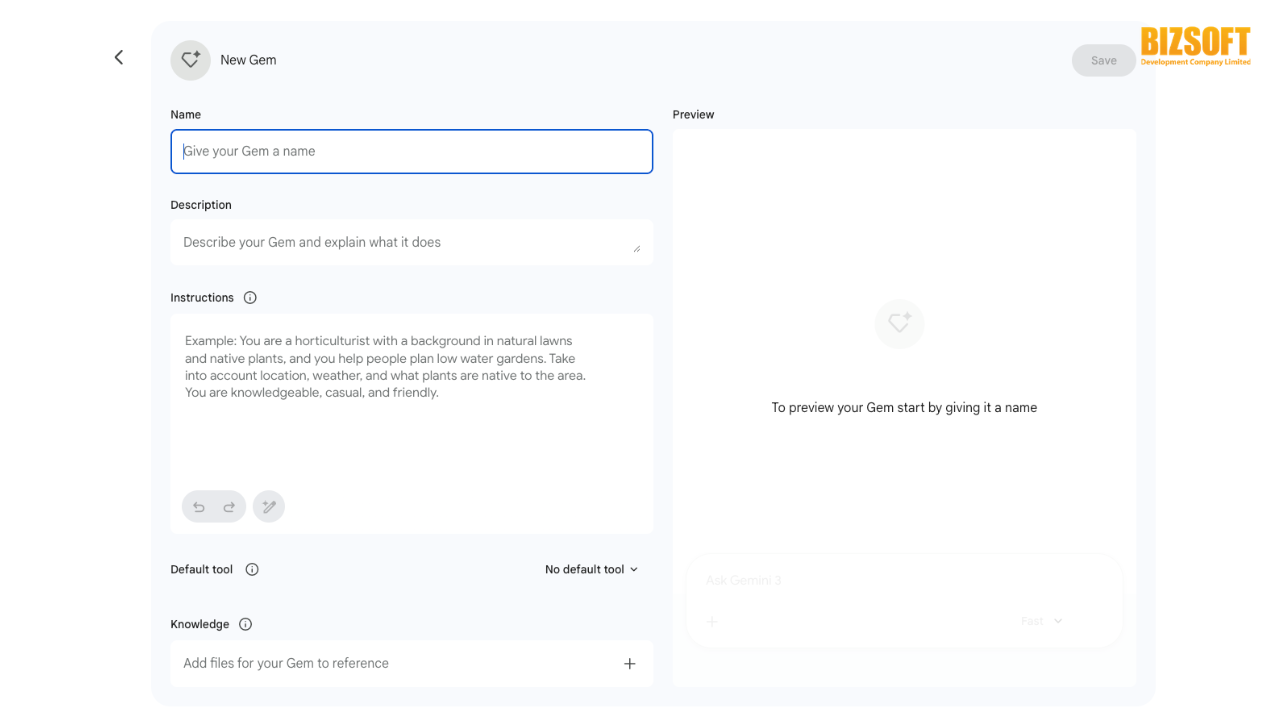Click the plus icon in the preview prompt box

(x=712, y=622)
